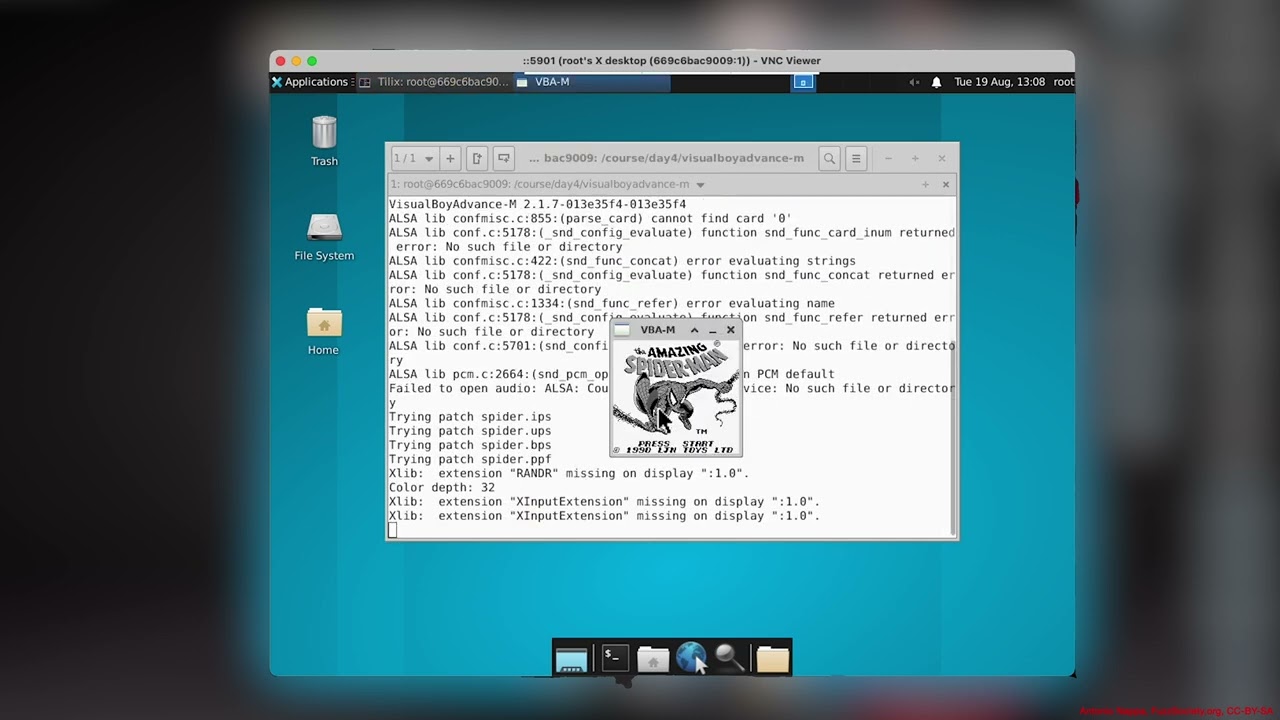Maximize the VNC Viewer window (green button)

click(x=312, y=61)
